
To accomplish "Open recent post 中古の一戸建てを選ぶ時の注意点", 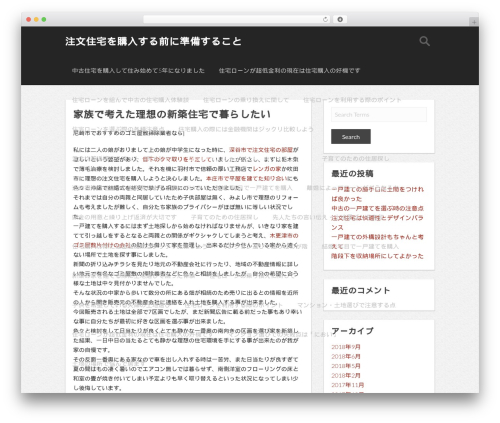I will point(377,208).
